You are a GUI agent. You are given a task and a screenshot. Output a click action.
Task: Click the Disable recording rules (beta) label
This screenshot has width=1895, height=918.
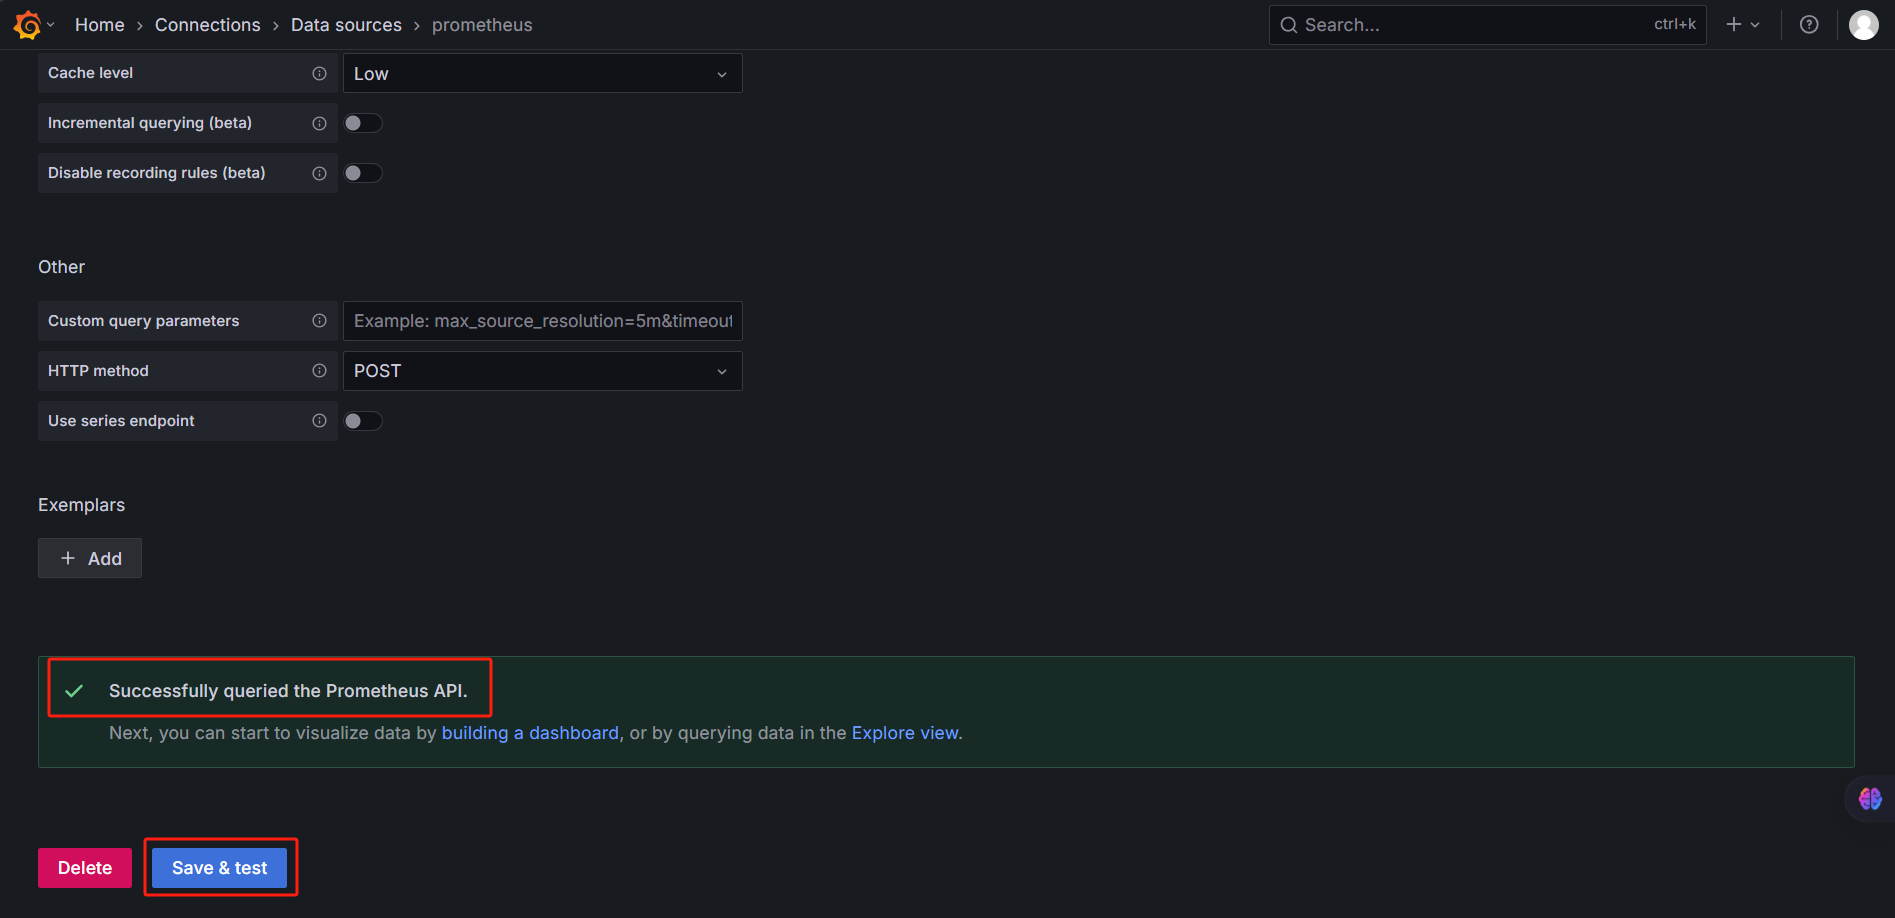click(x=157, y=173)
